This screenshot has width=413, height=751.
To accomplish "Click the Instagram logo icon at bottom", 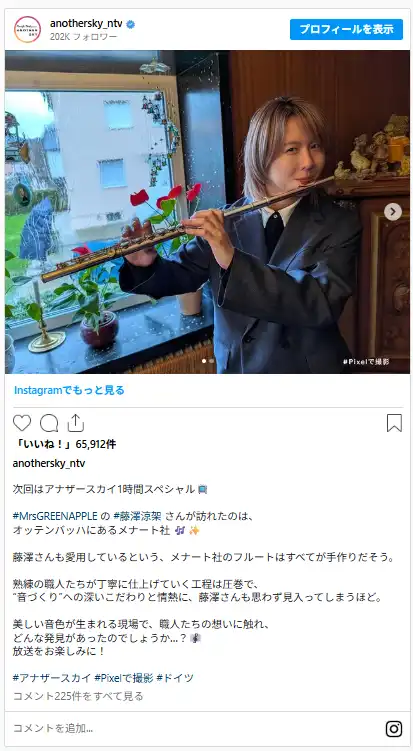I will coord(394,729).
